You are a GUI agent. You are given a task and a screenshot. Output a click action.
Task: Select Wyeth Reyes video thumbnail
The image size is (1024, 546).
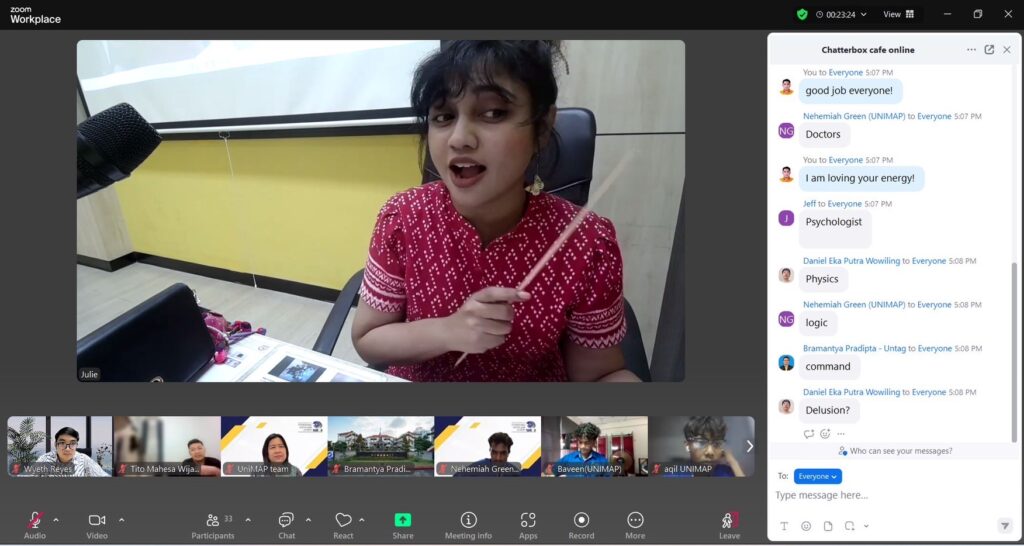coord(60,446)
